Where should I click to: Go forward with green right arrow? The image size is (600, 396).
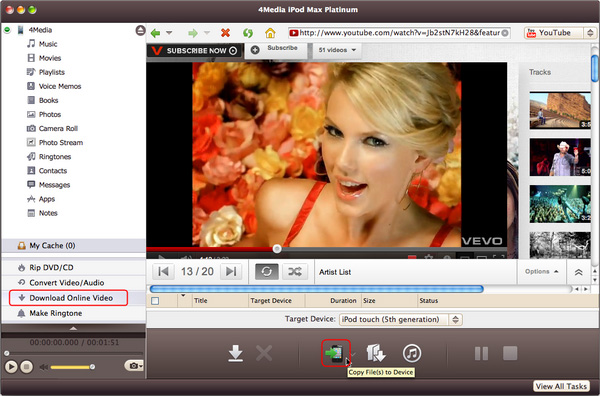(193, 33)
